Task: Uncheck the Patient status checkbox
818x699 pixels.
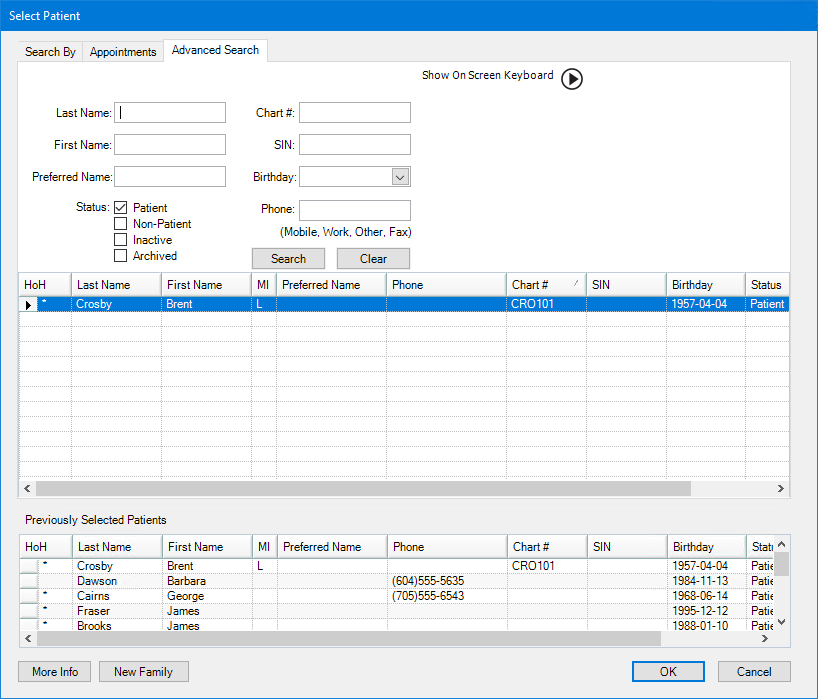Action: (x=121, y=208)
